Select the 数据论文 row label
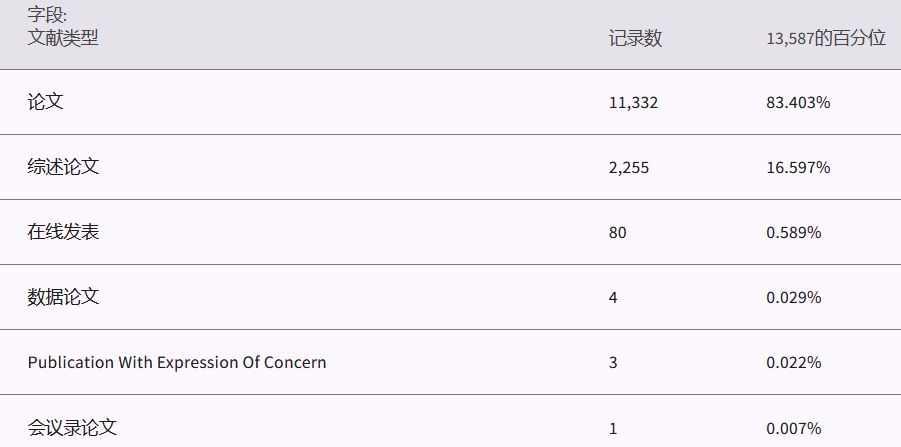Viewport: 901px width, 447px height. (x=63, y=297)
